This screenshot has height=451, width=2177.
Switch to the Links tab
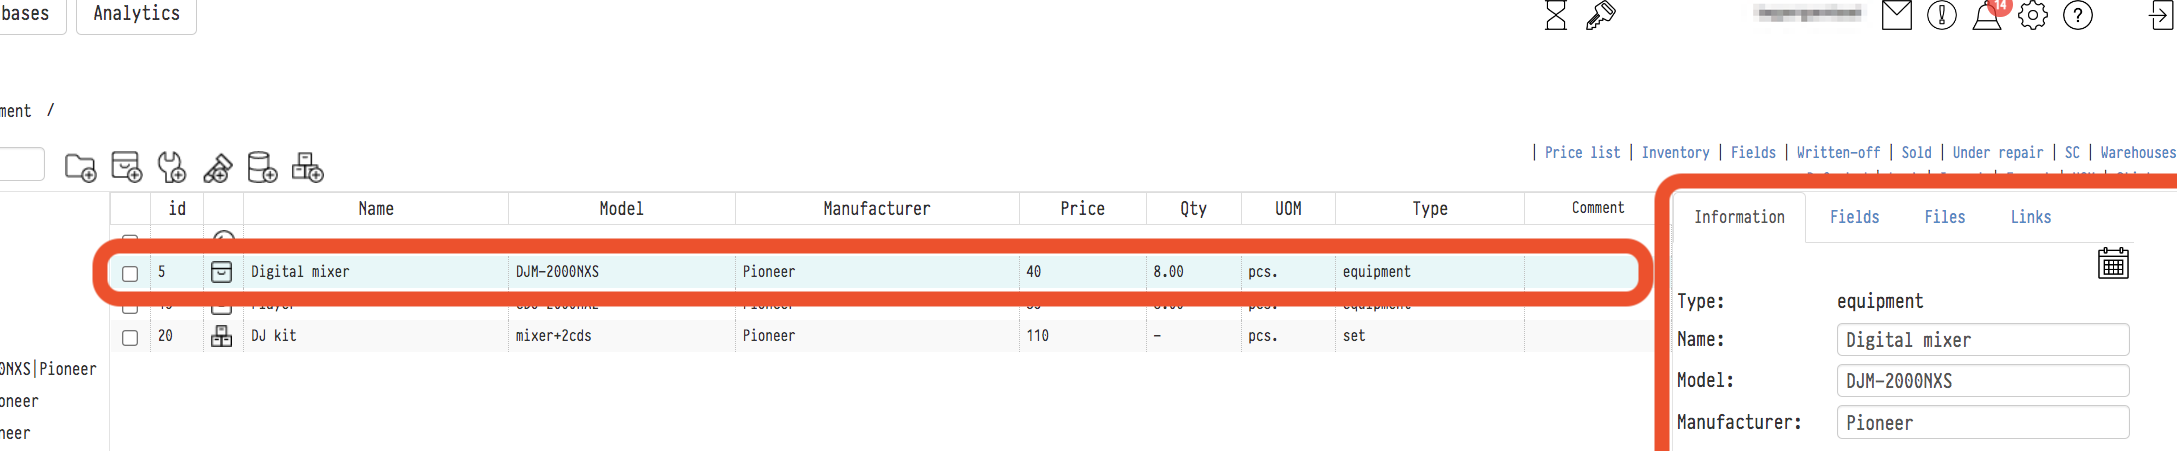coord(2030,217)
